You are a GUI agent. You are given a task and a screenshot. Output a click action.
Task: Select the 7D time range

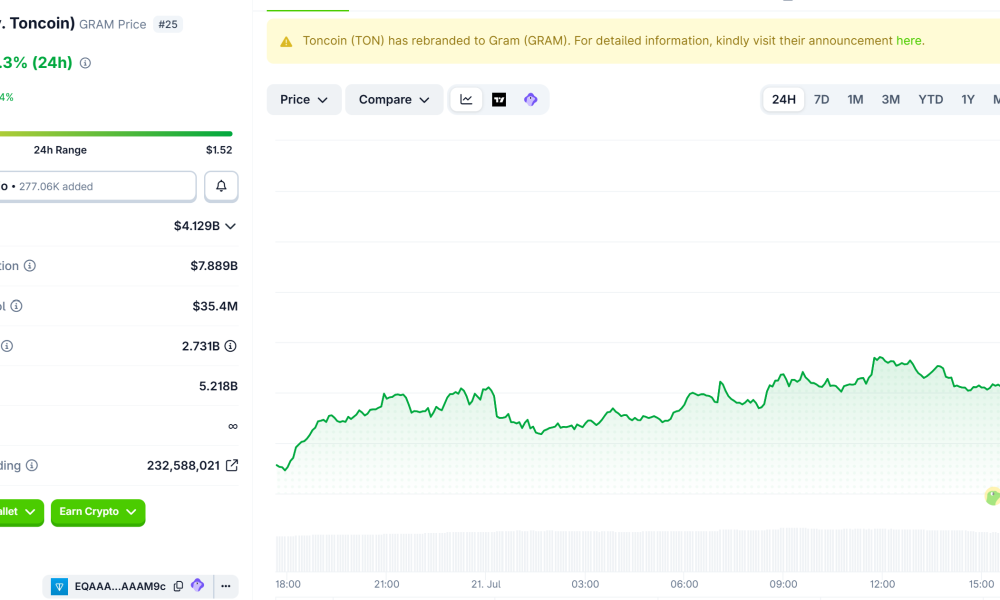tap(821, 99)
